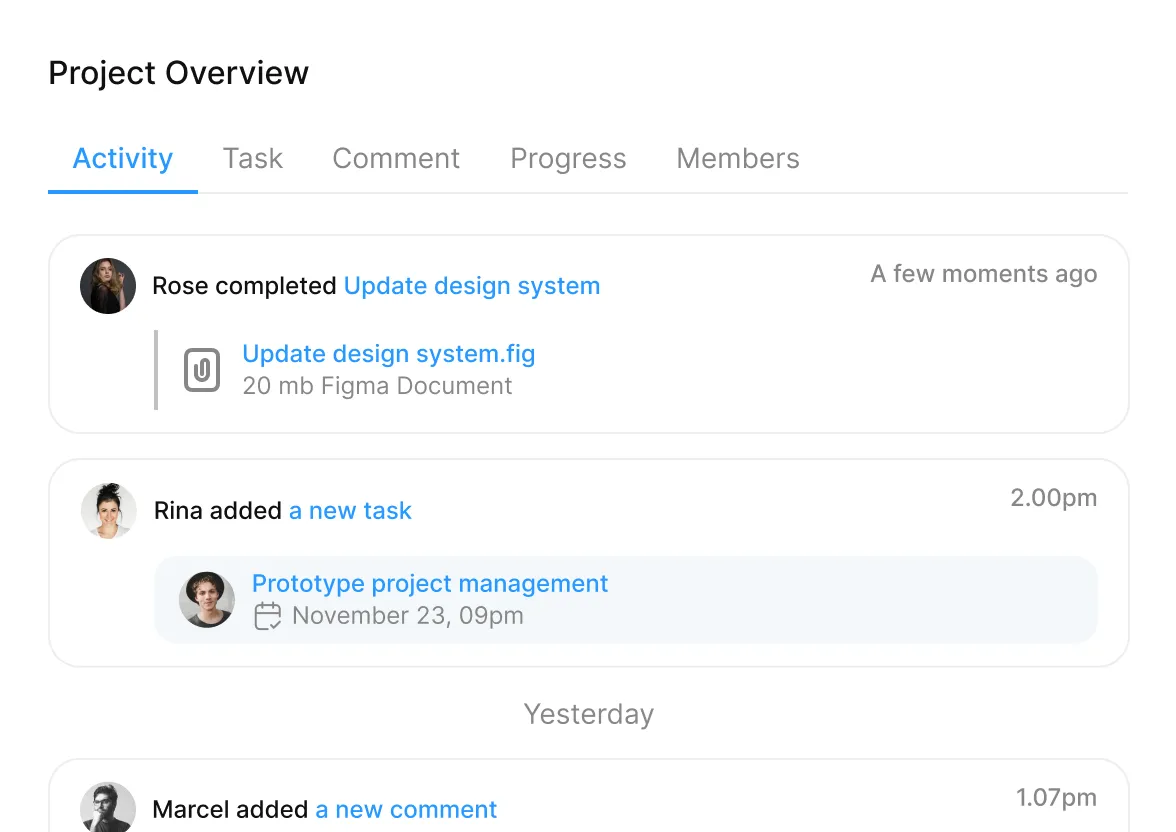
Task: Click the "a new comment" link
Action: [406, 809]
